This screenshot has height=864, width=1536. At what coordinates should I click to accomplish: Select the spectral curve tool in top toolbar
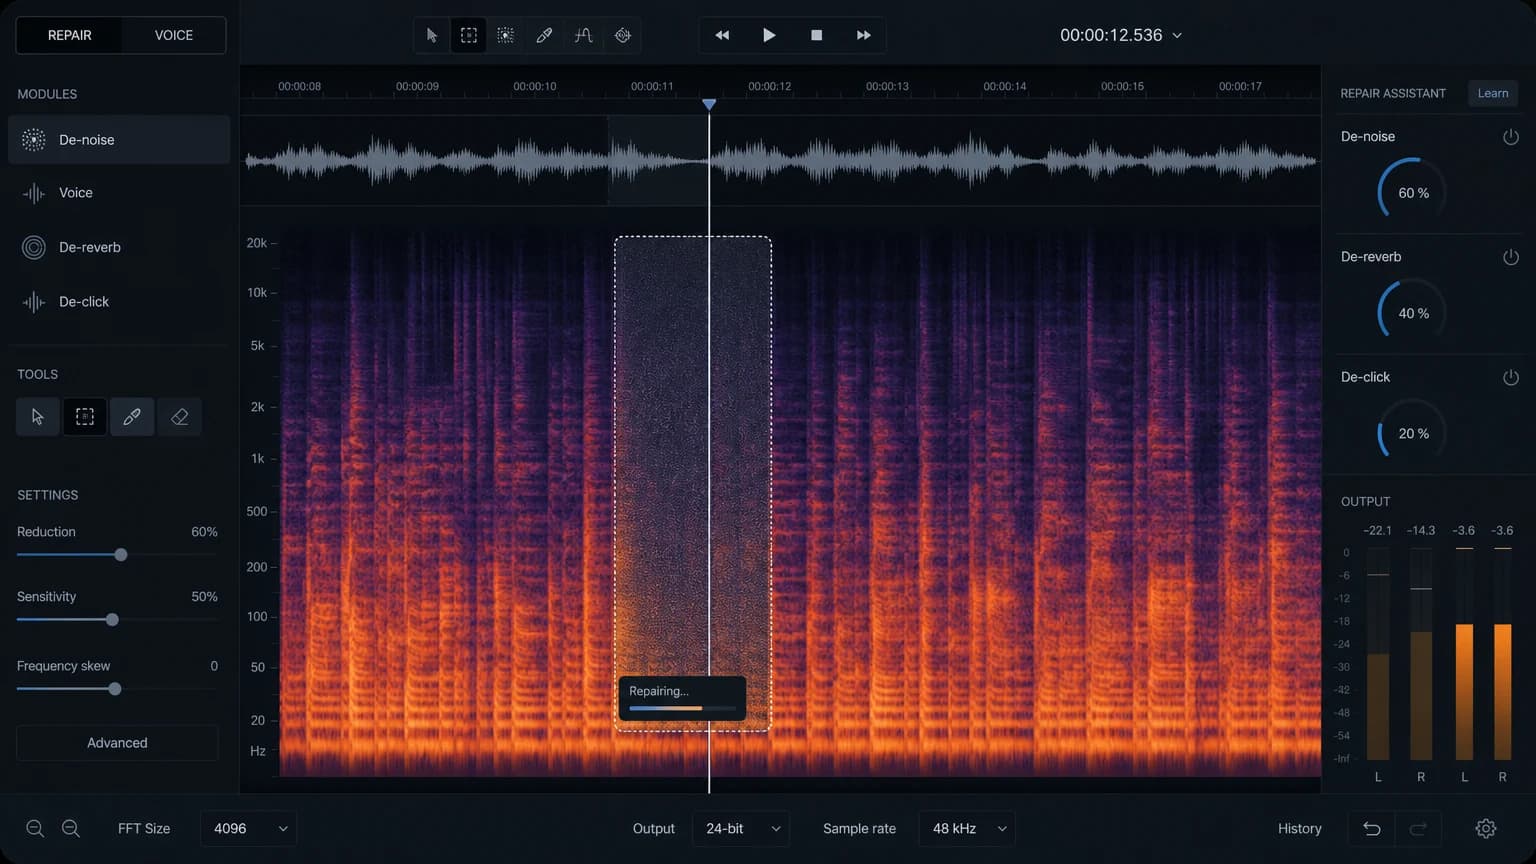(x=583, y=35)
